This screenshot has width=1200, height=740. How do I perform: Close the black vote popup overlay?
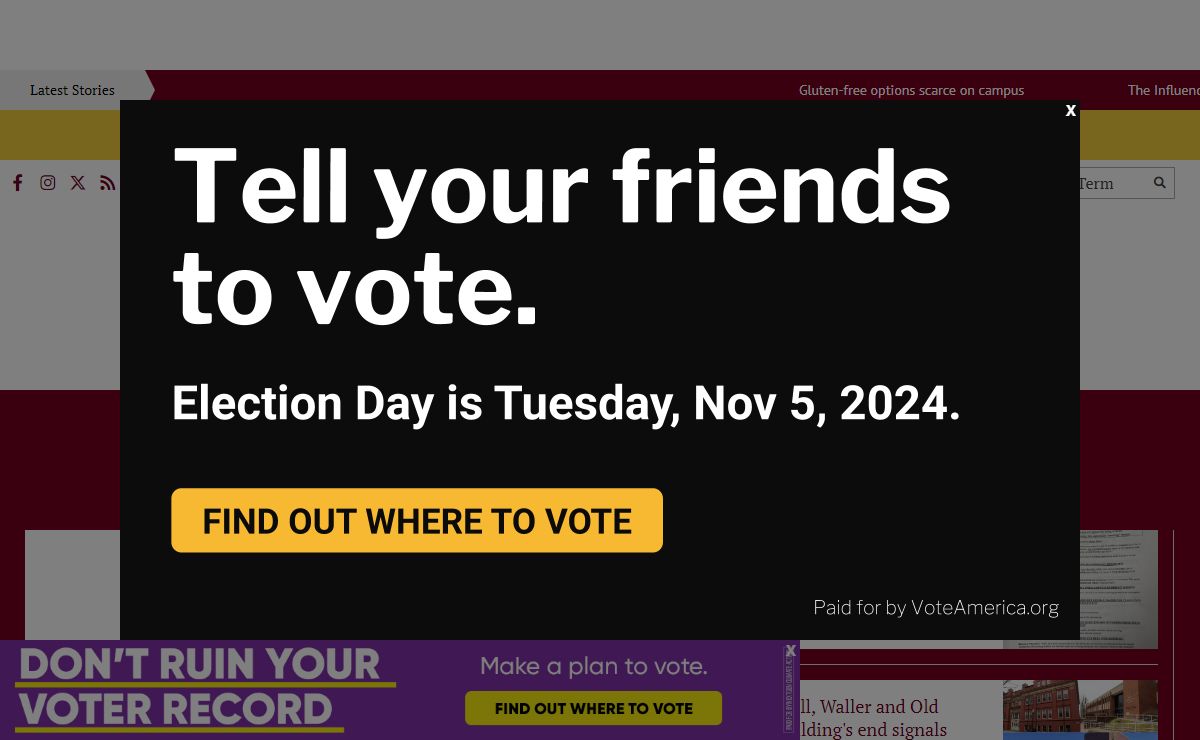pyautogui.click(x=1070, y=111)
